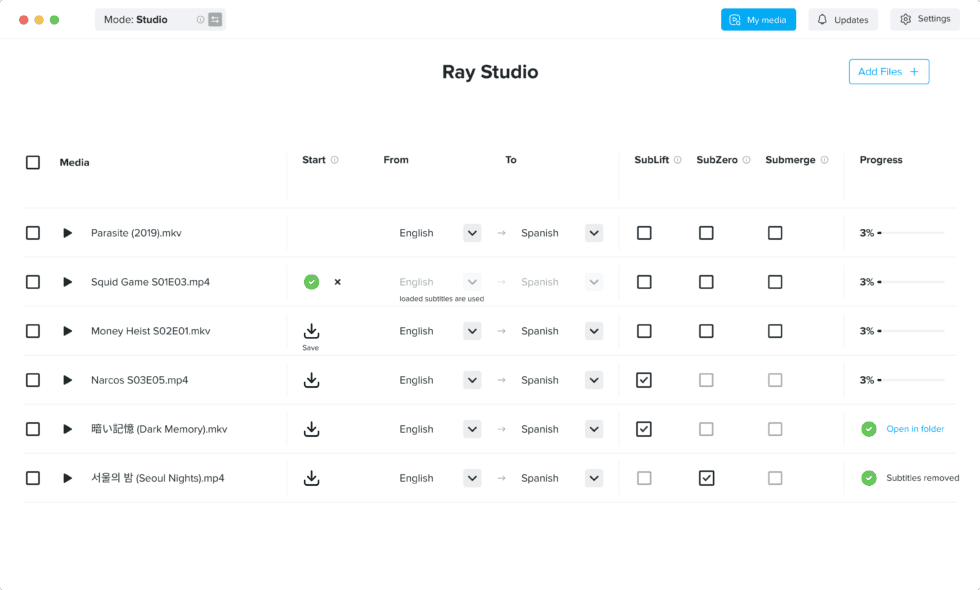Click Add Files button
The image size is (980, 590).
coord(889,72)
